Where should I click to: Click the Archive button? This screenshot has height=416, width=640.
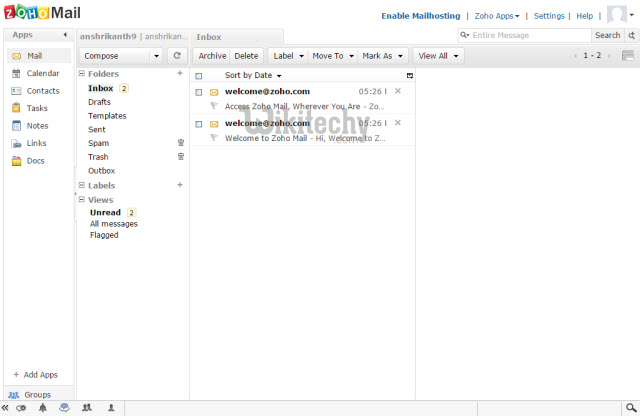[212, 56]
